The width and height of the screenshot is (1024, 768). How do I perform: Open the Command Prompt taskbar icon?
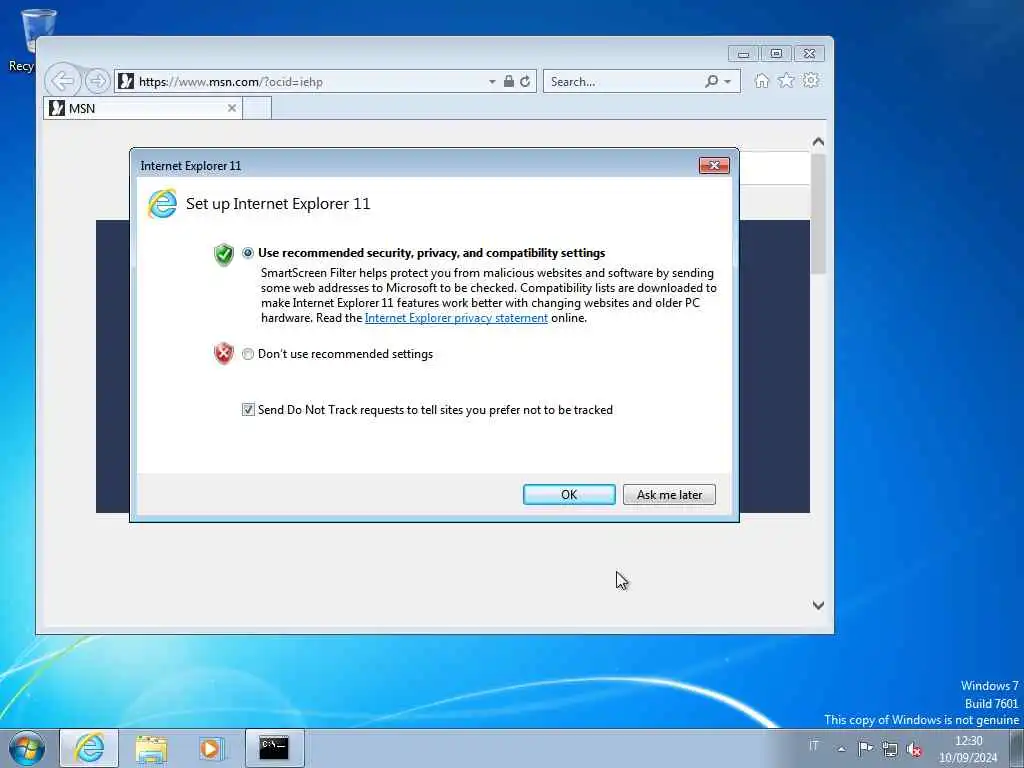(274, 748)
